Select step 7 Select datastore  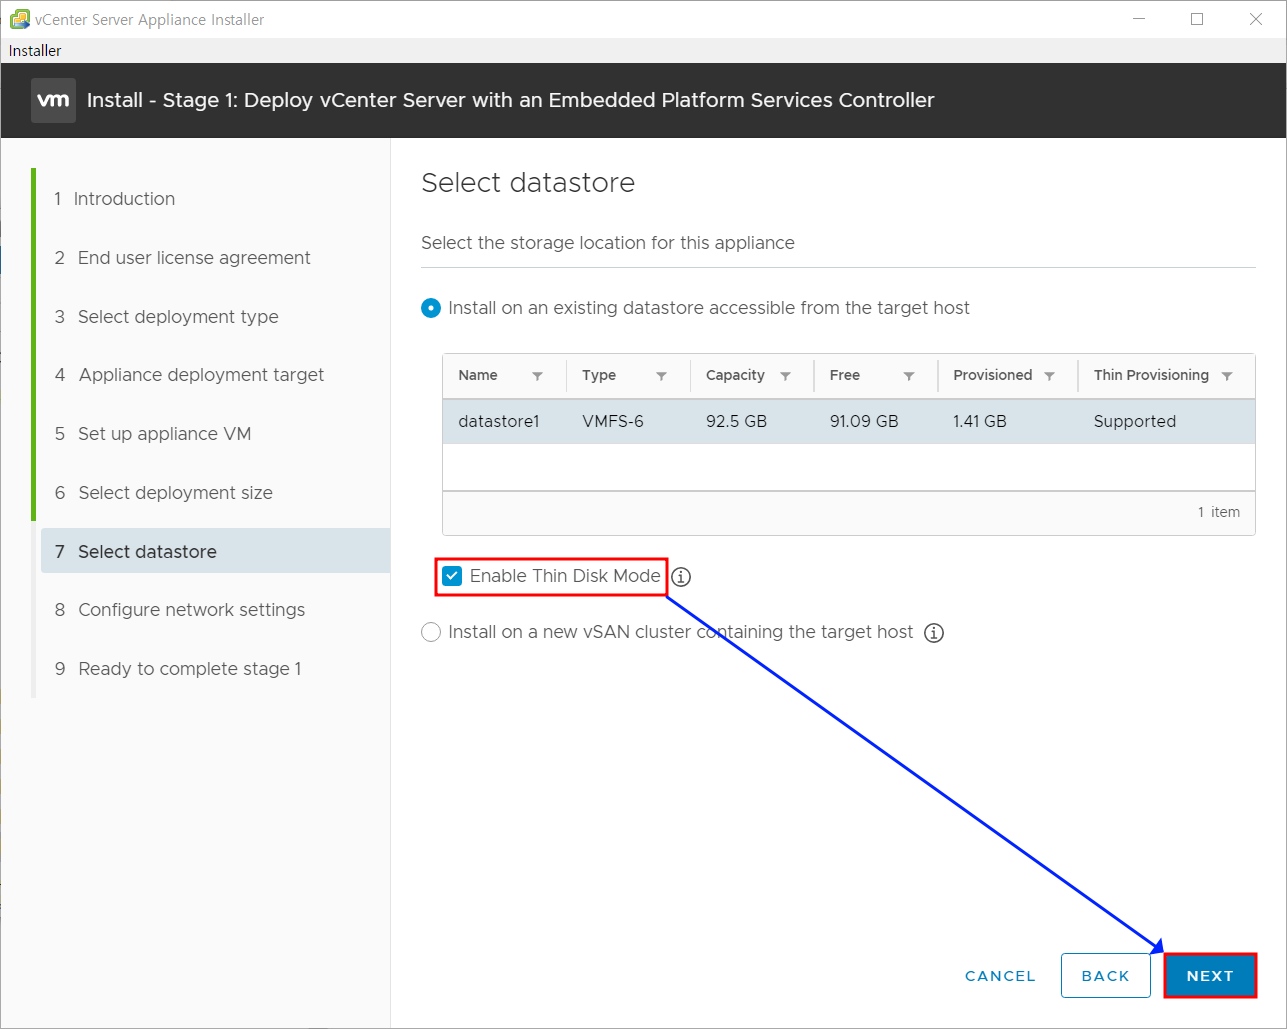(x=215, y=551)
